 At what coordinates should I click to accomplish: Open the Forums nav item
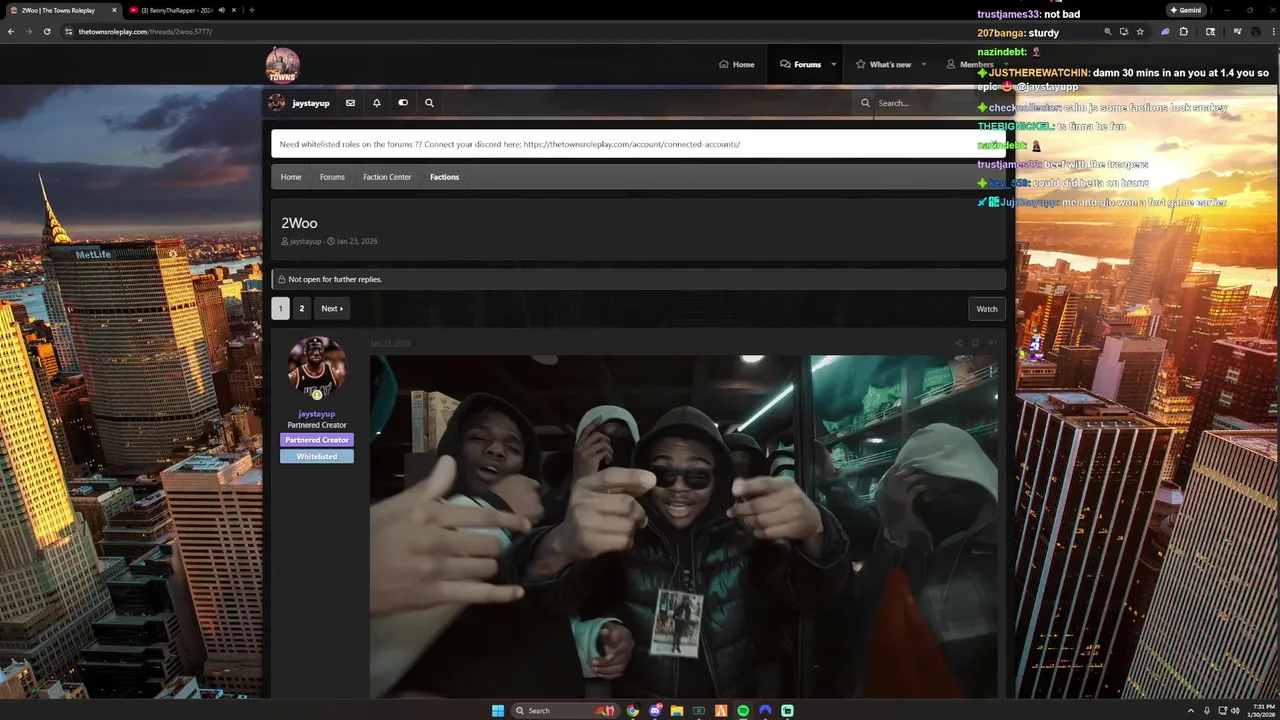coord(800,64)
